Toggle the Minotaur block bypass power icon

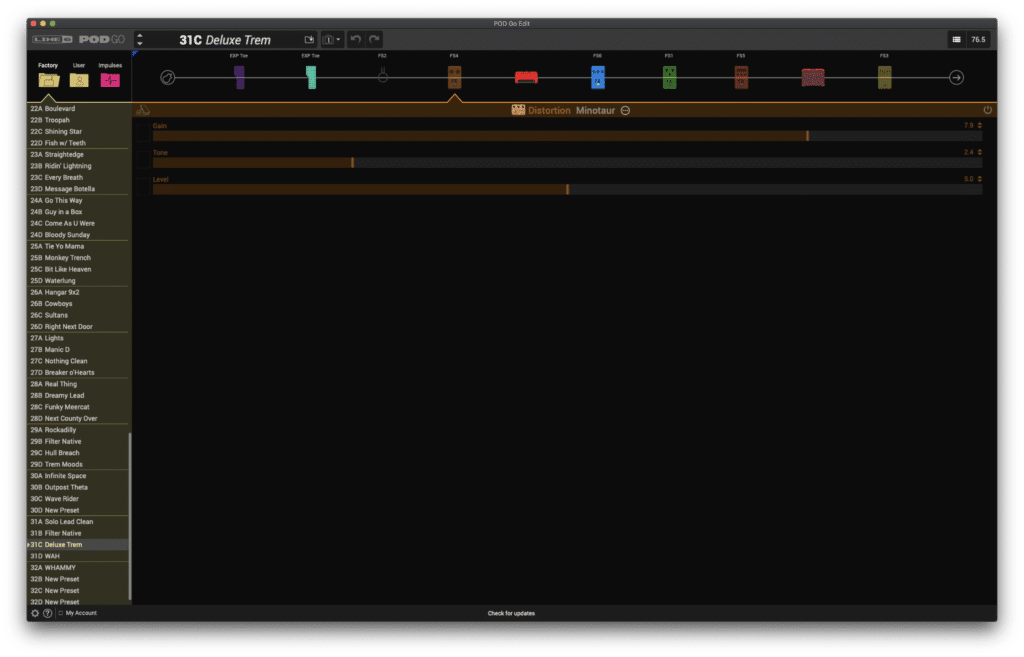coord(987,110)
